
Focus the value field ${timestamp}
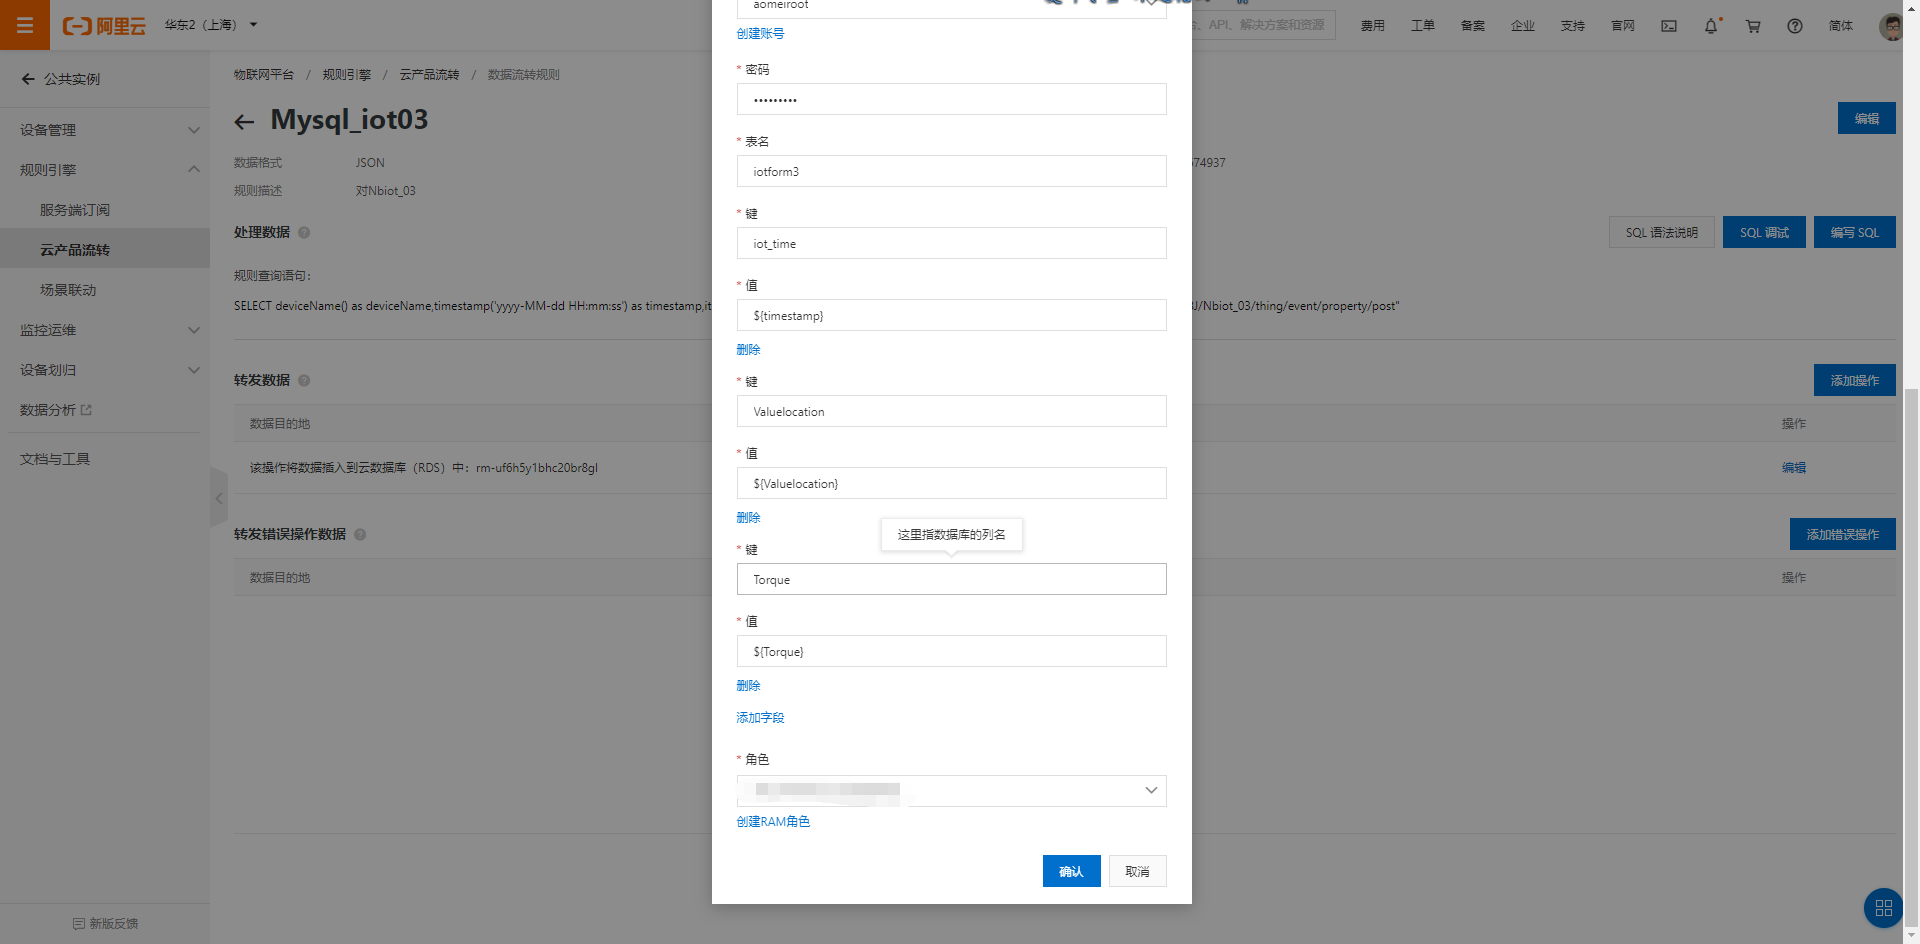(x=951, y=315)
